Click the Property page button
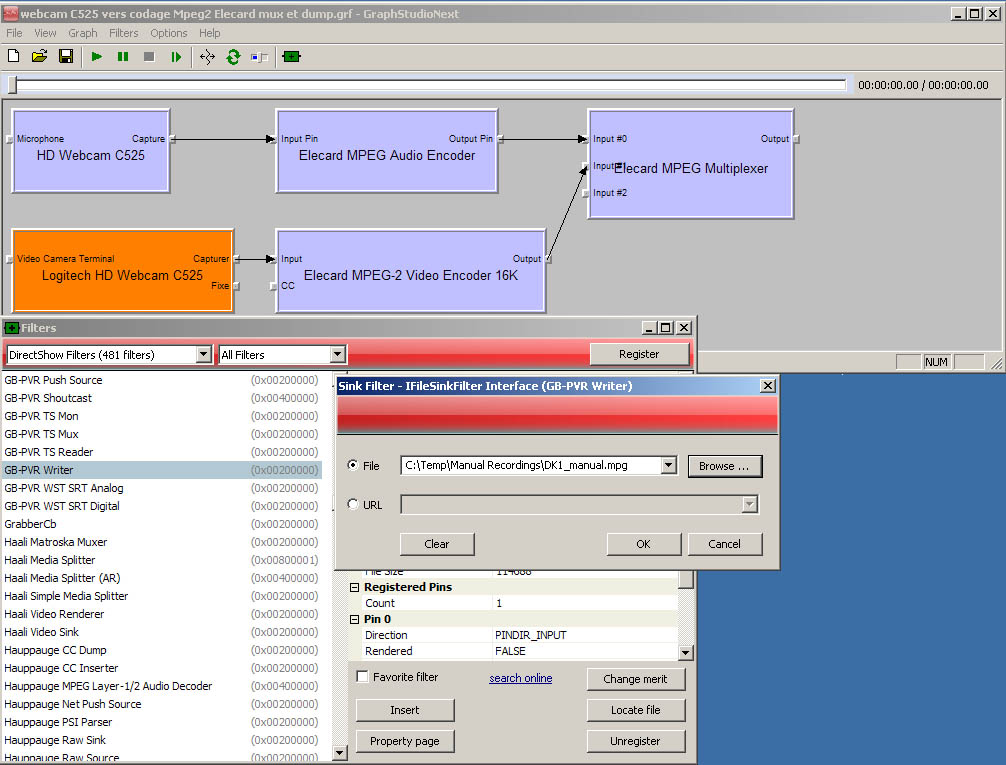Image resolution: width=1006 pixels, height=765 pixels. [x=405, y=741]
